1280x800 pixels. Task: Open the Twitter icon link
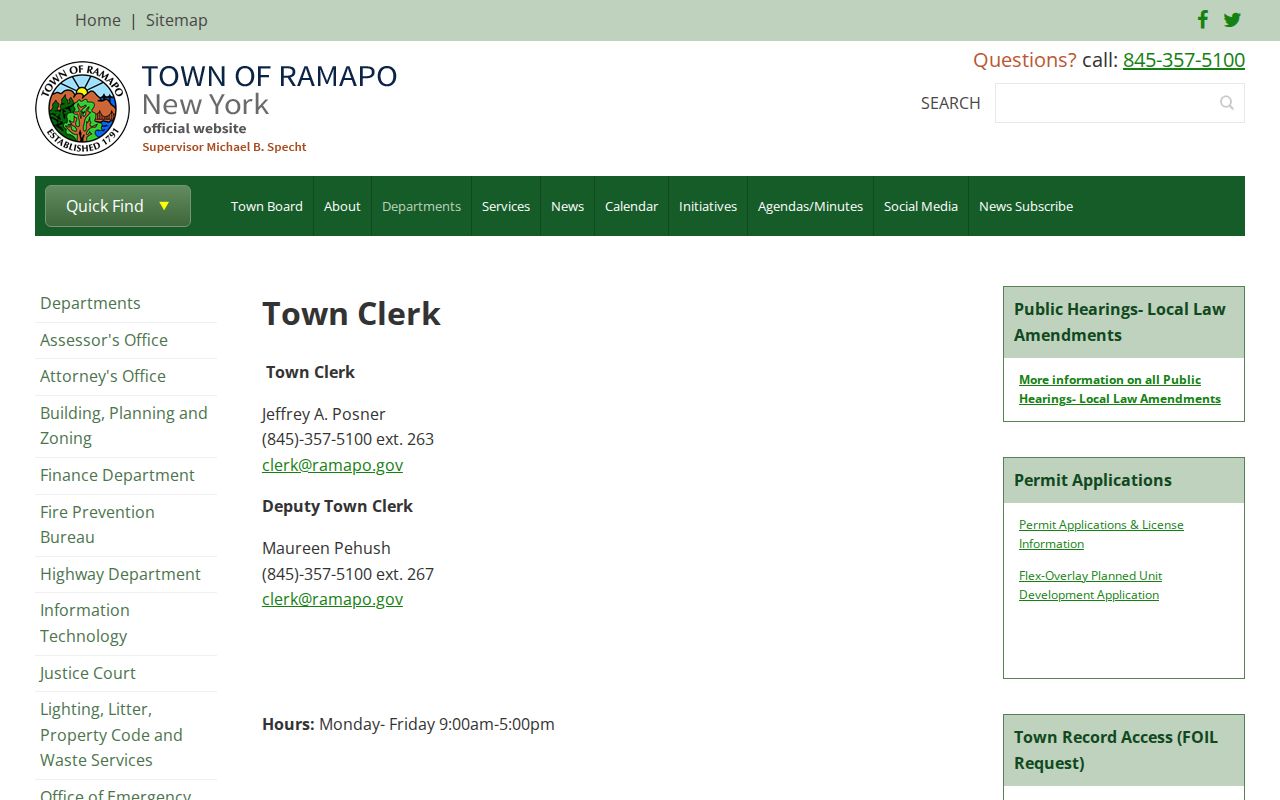point(1232,20)
